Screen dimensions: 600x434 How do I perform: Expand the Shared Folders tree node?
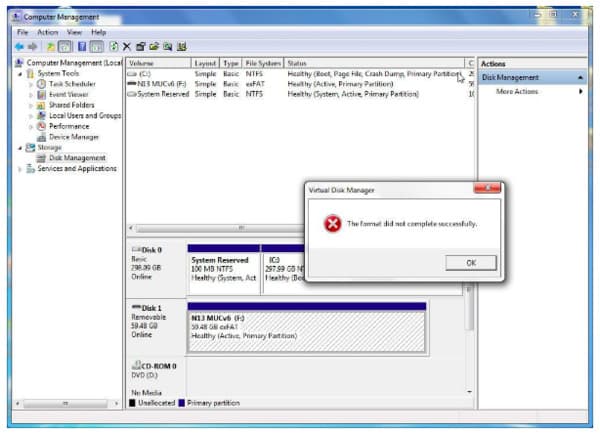(x=31, y=106)
